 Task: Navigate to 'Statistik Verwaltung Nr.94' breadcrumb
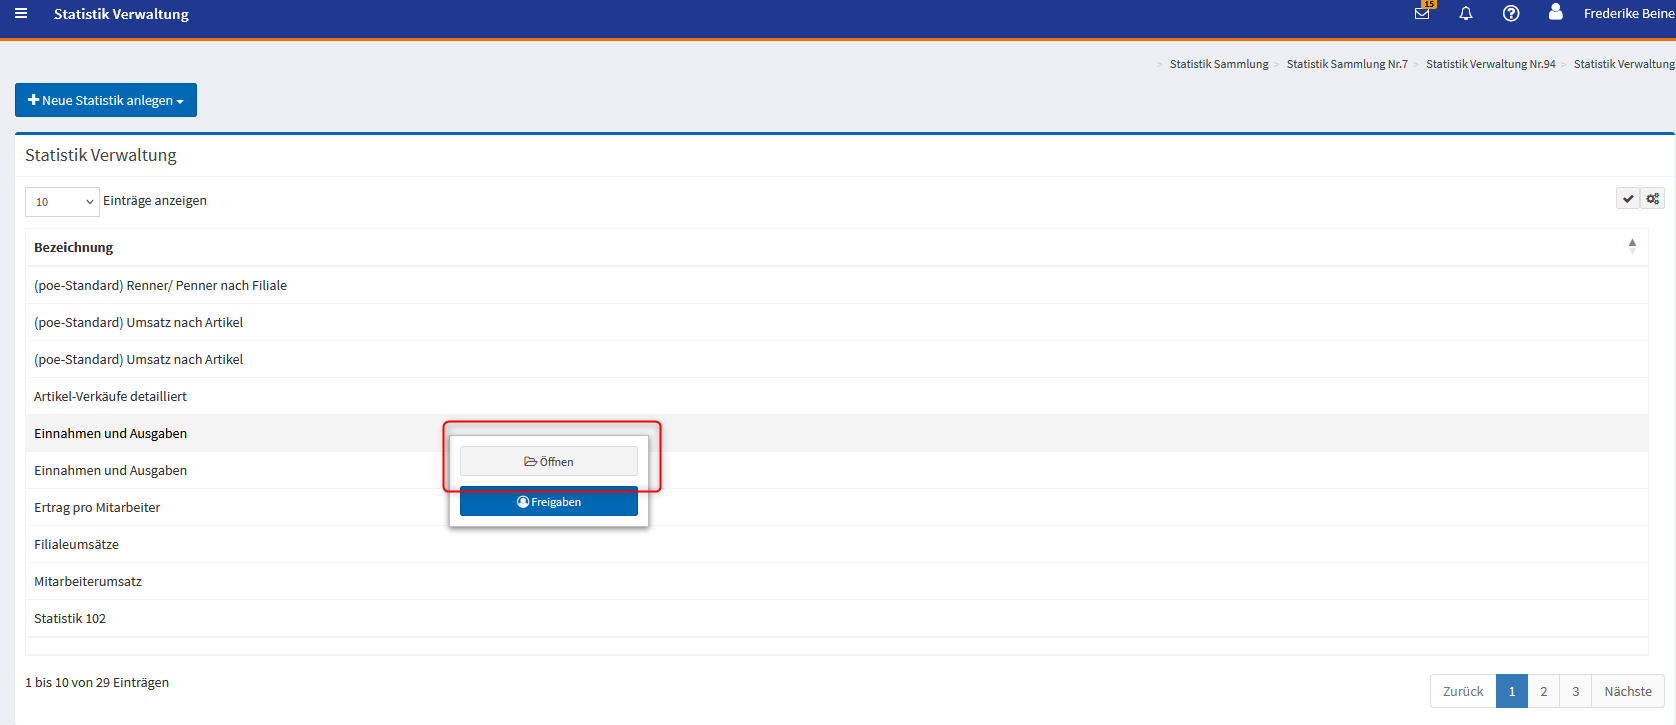1490,64
